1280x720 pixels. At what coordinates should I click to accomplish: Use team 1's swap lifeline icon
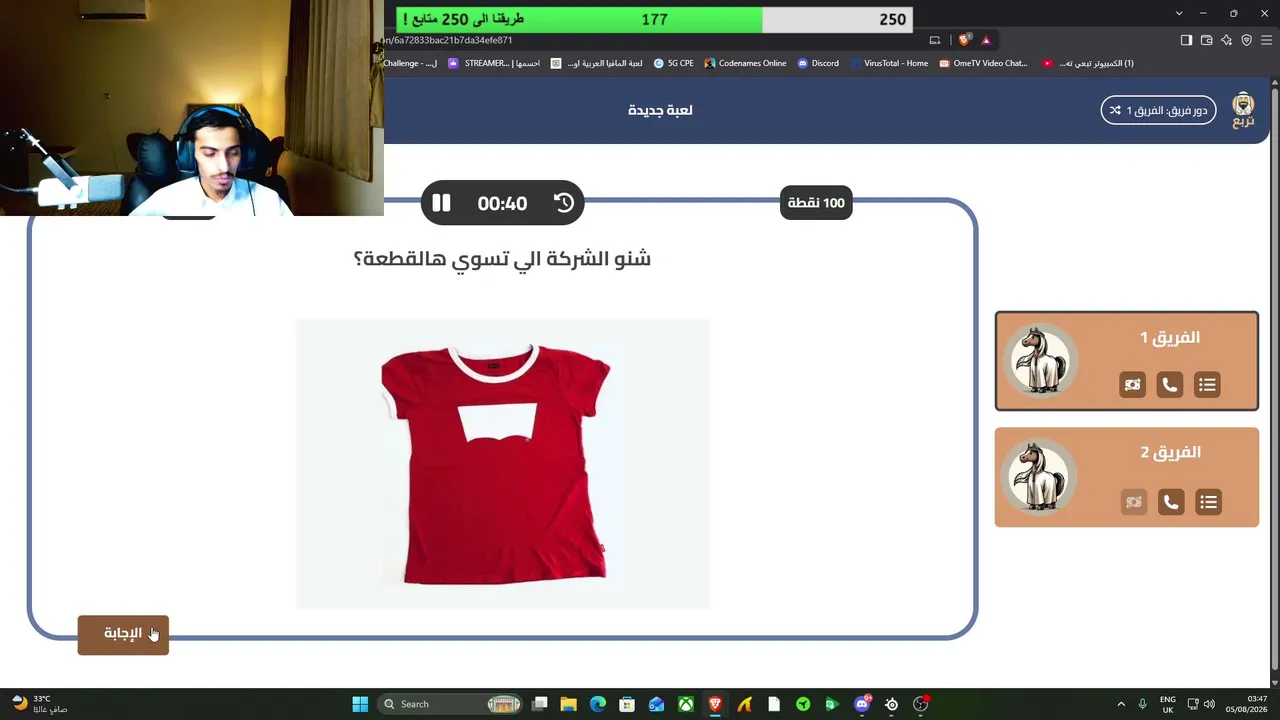coord(1132,385)
